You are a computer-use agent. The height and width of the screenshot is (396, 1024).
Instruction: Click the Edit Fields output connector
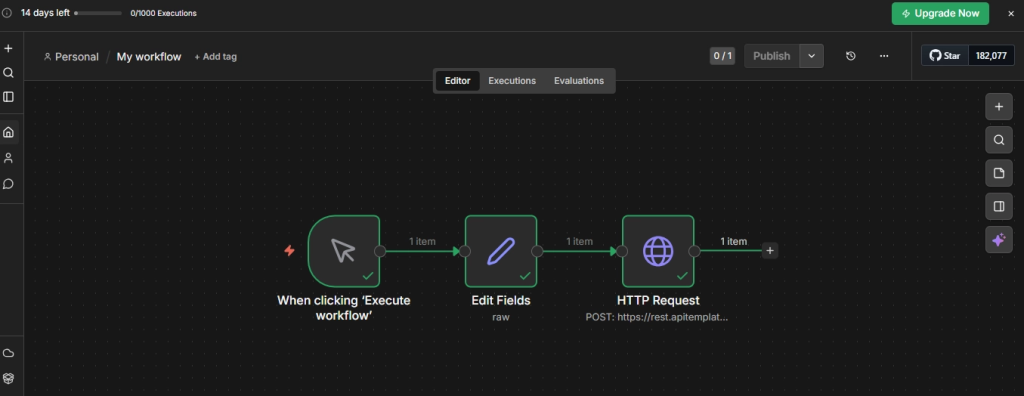point(537,251)
